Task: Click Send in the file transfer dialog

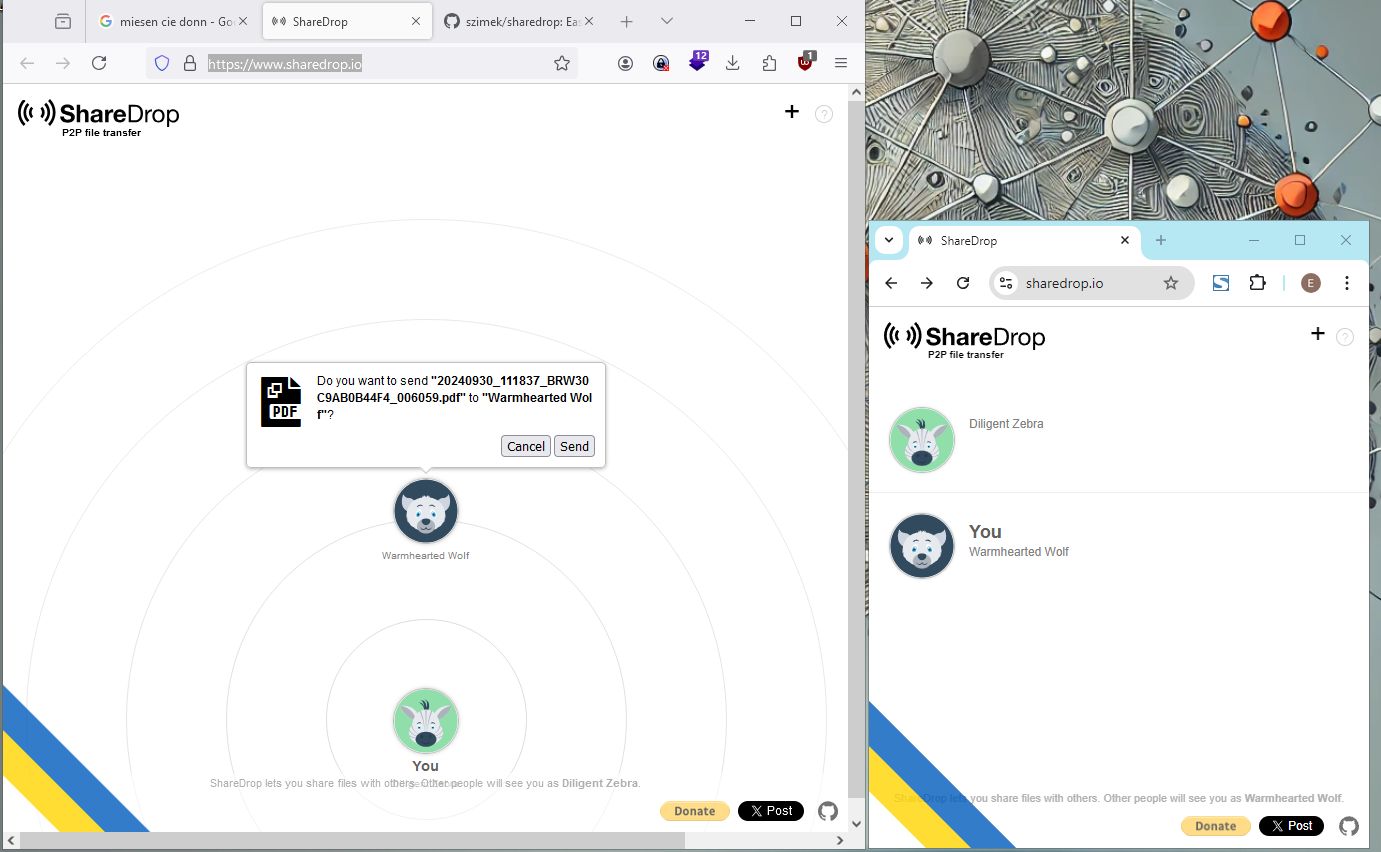Action: [574, 446]
